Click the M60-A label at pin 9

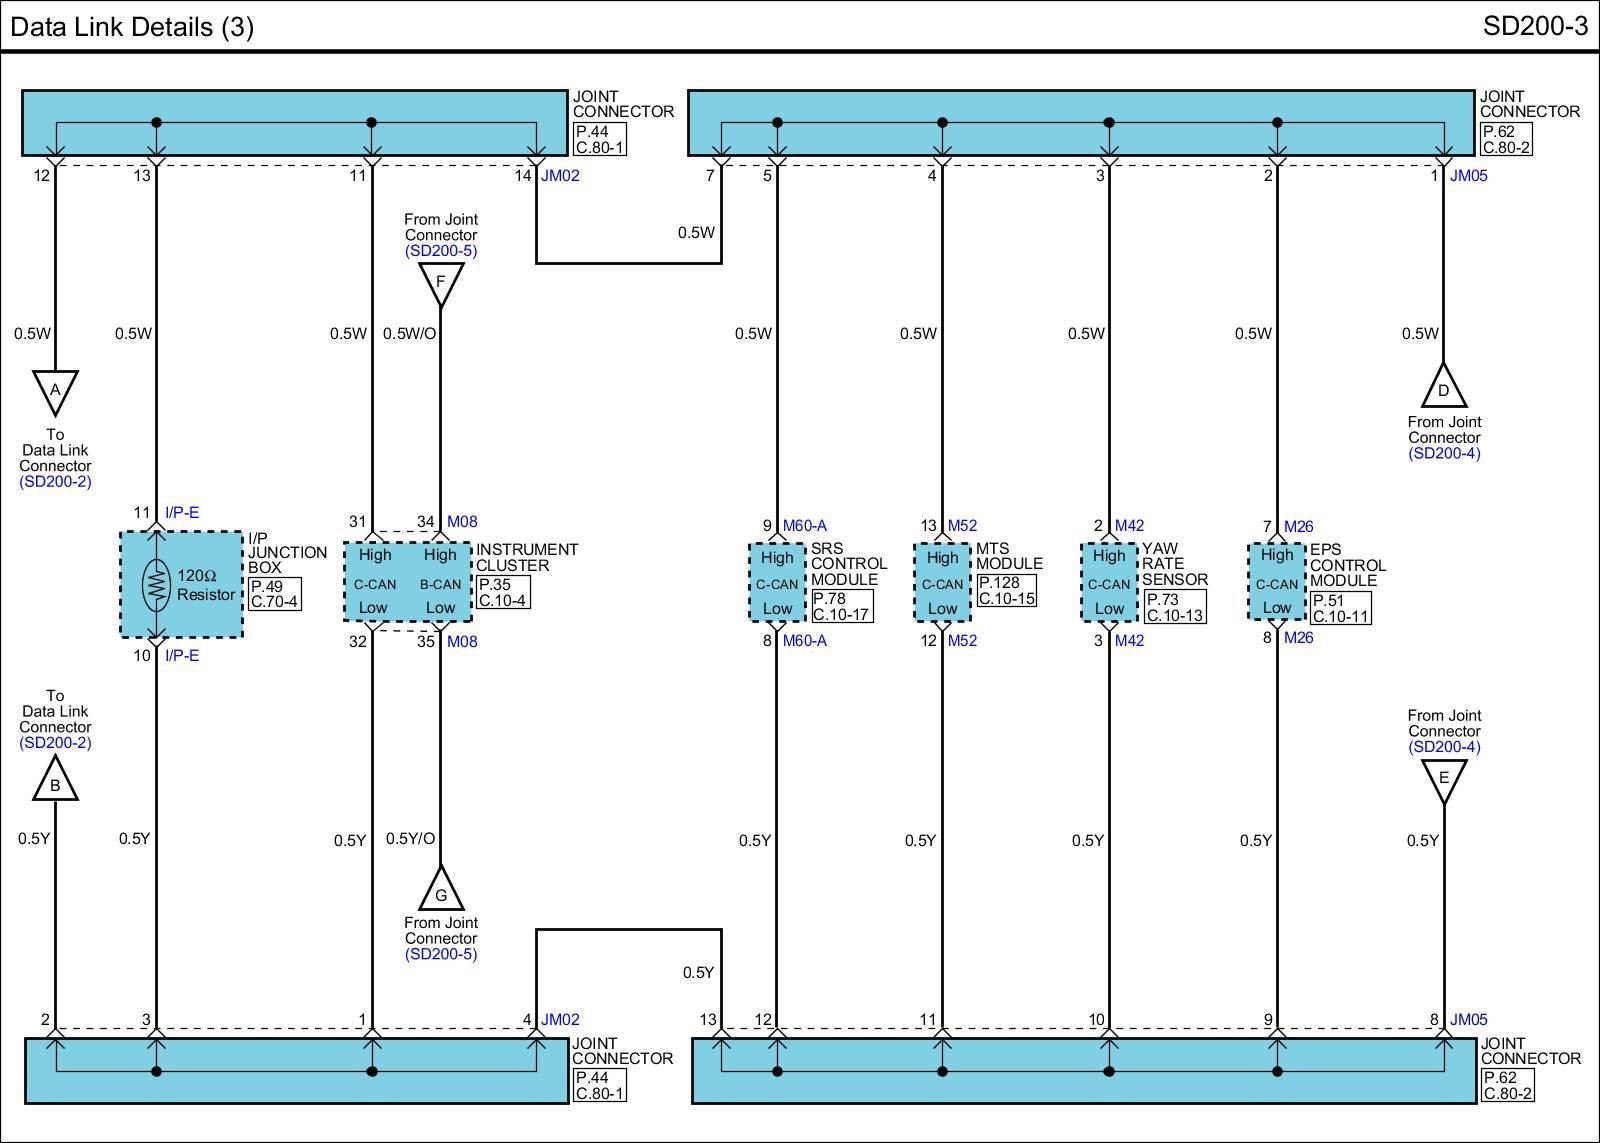coord(804,526)
